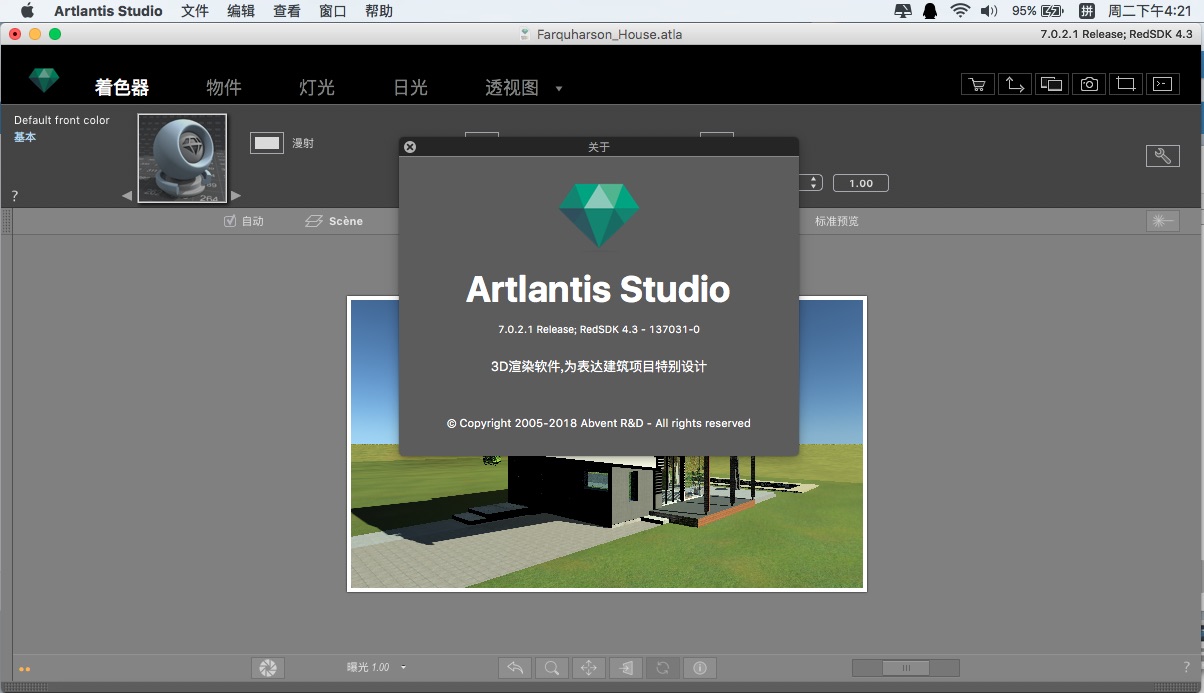Viewport: 1204px width, 693px height.
Task: Click the Copyright 2005-2018 Abvent text
Action: click(599, 423)
